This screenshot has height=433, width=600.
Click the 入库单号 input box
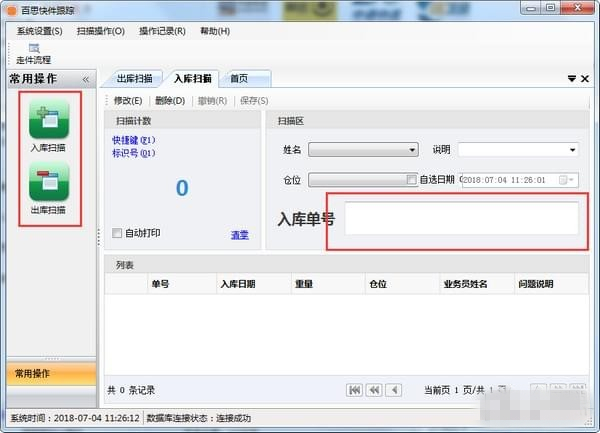(461, 218)
